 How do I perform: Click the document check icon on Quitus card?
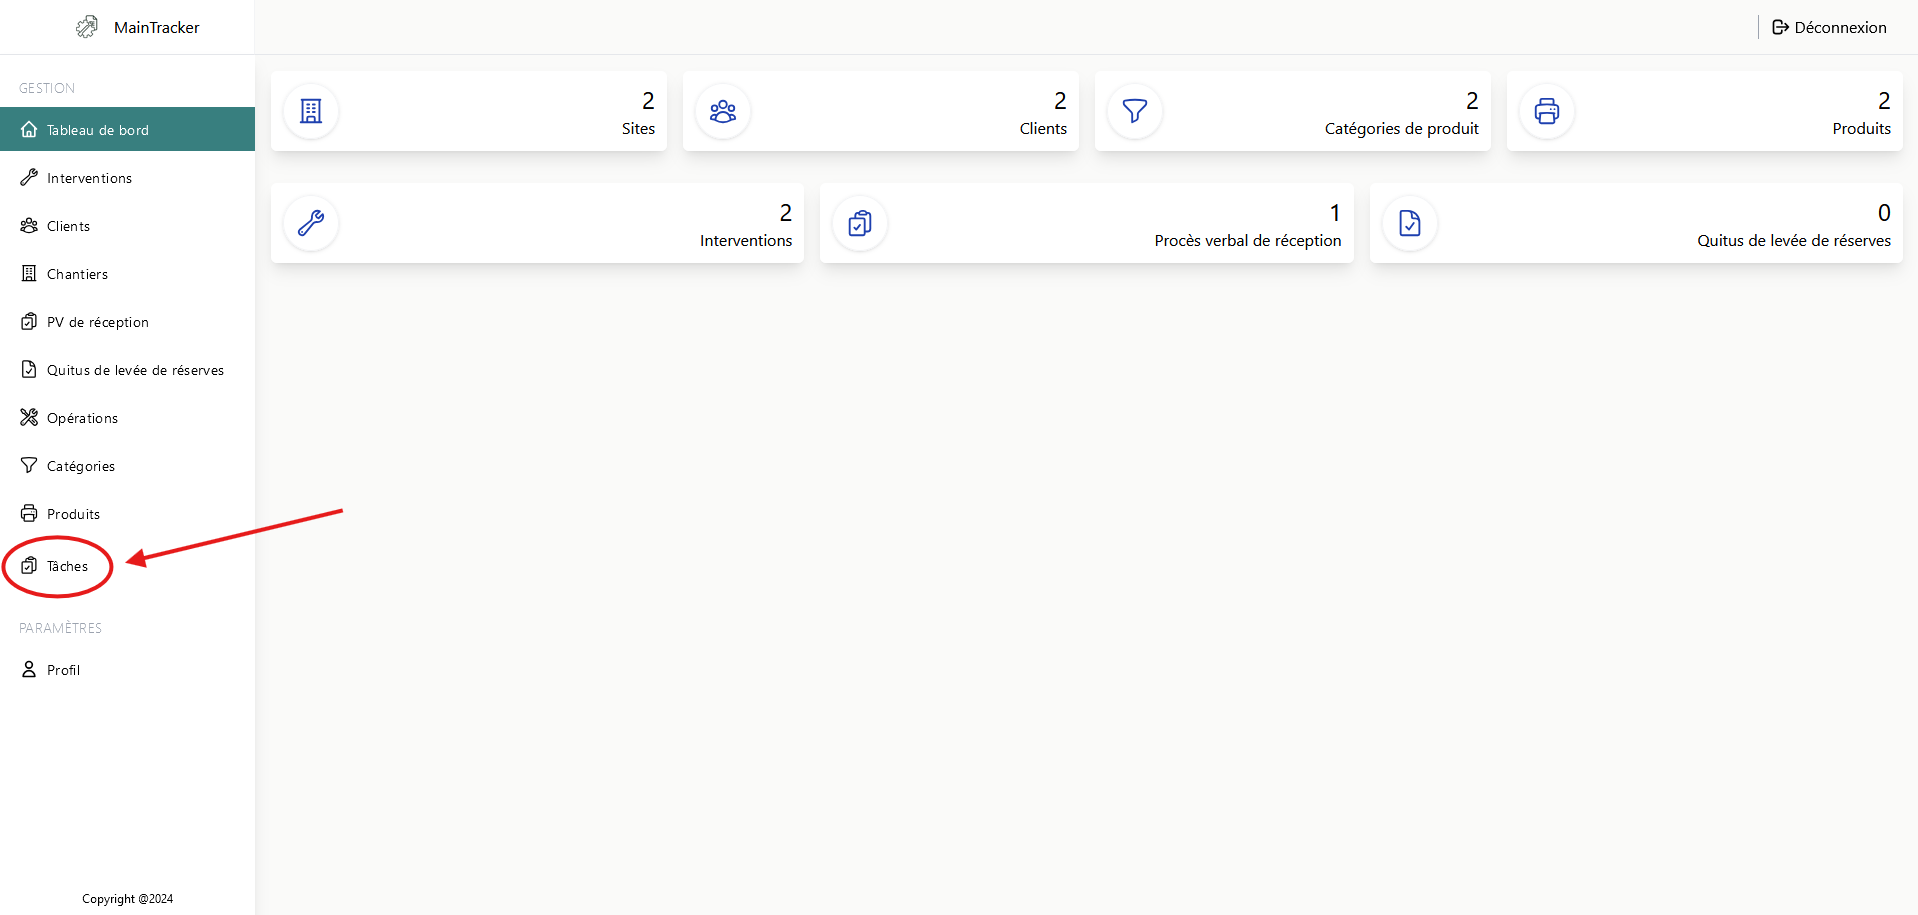1410,223
